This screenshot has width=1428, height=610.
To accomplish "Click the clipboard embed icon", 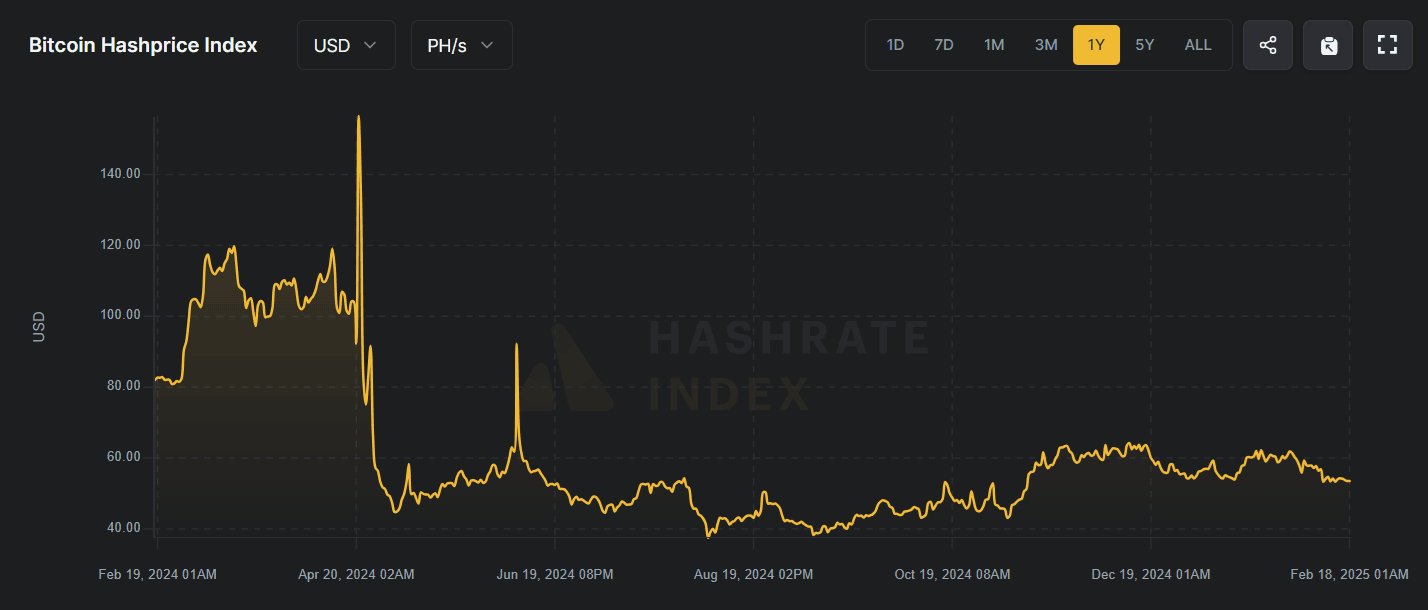I will click(1327, 45).
